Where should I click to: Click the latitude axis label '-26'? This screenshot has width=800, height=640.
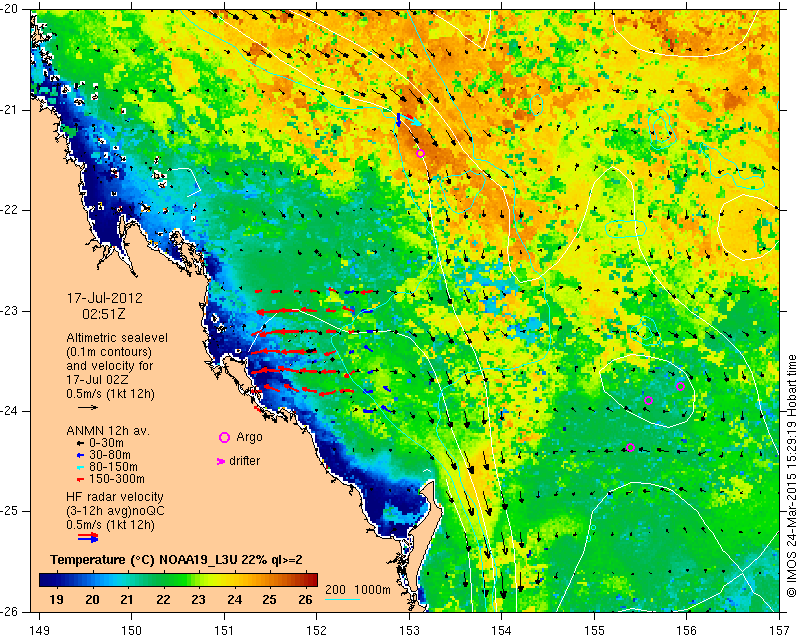(x=9, y=611)
